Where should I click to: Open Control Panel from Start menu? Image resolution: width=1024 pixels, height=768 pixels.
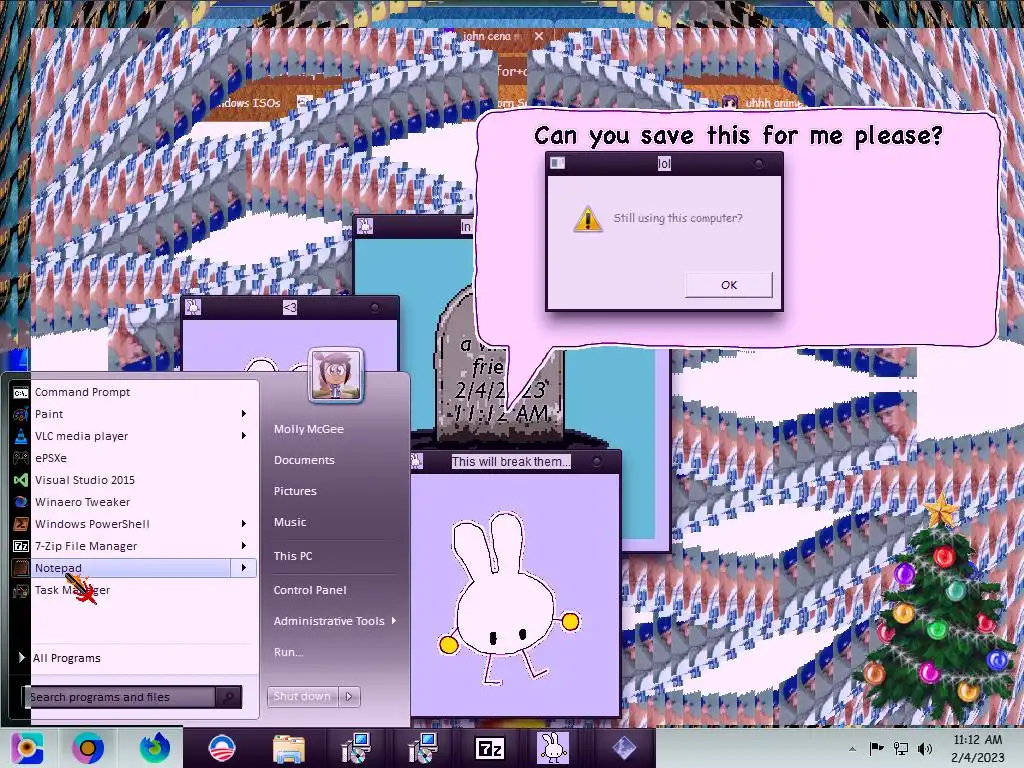(310, 590)
